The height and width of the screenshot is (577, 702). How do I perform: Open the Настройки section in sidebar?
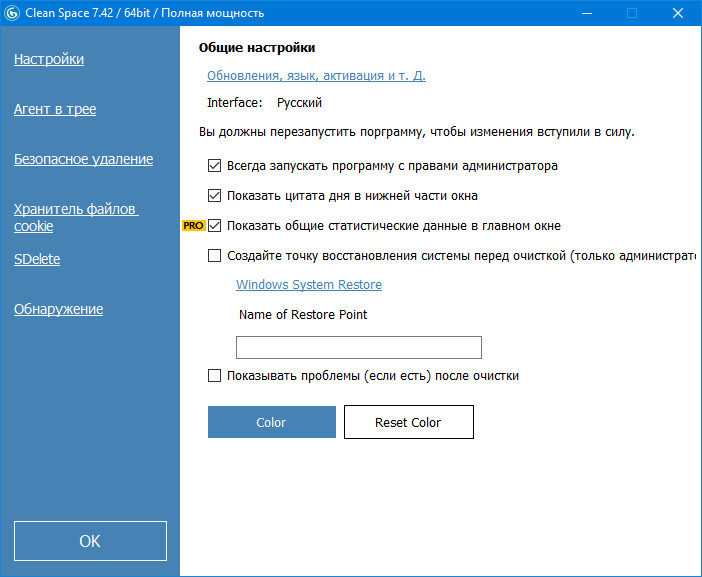point(49,59)
